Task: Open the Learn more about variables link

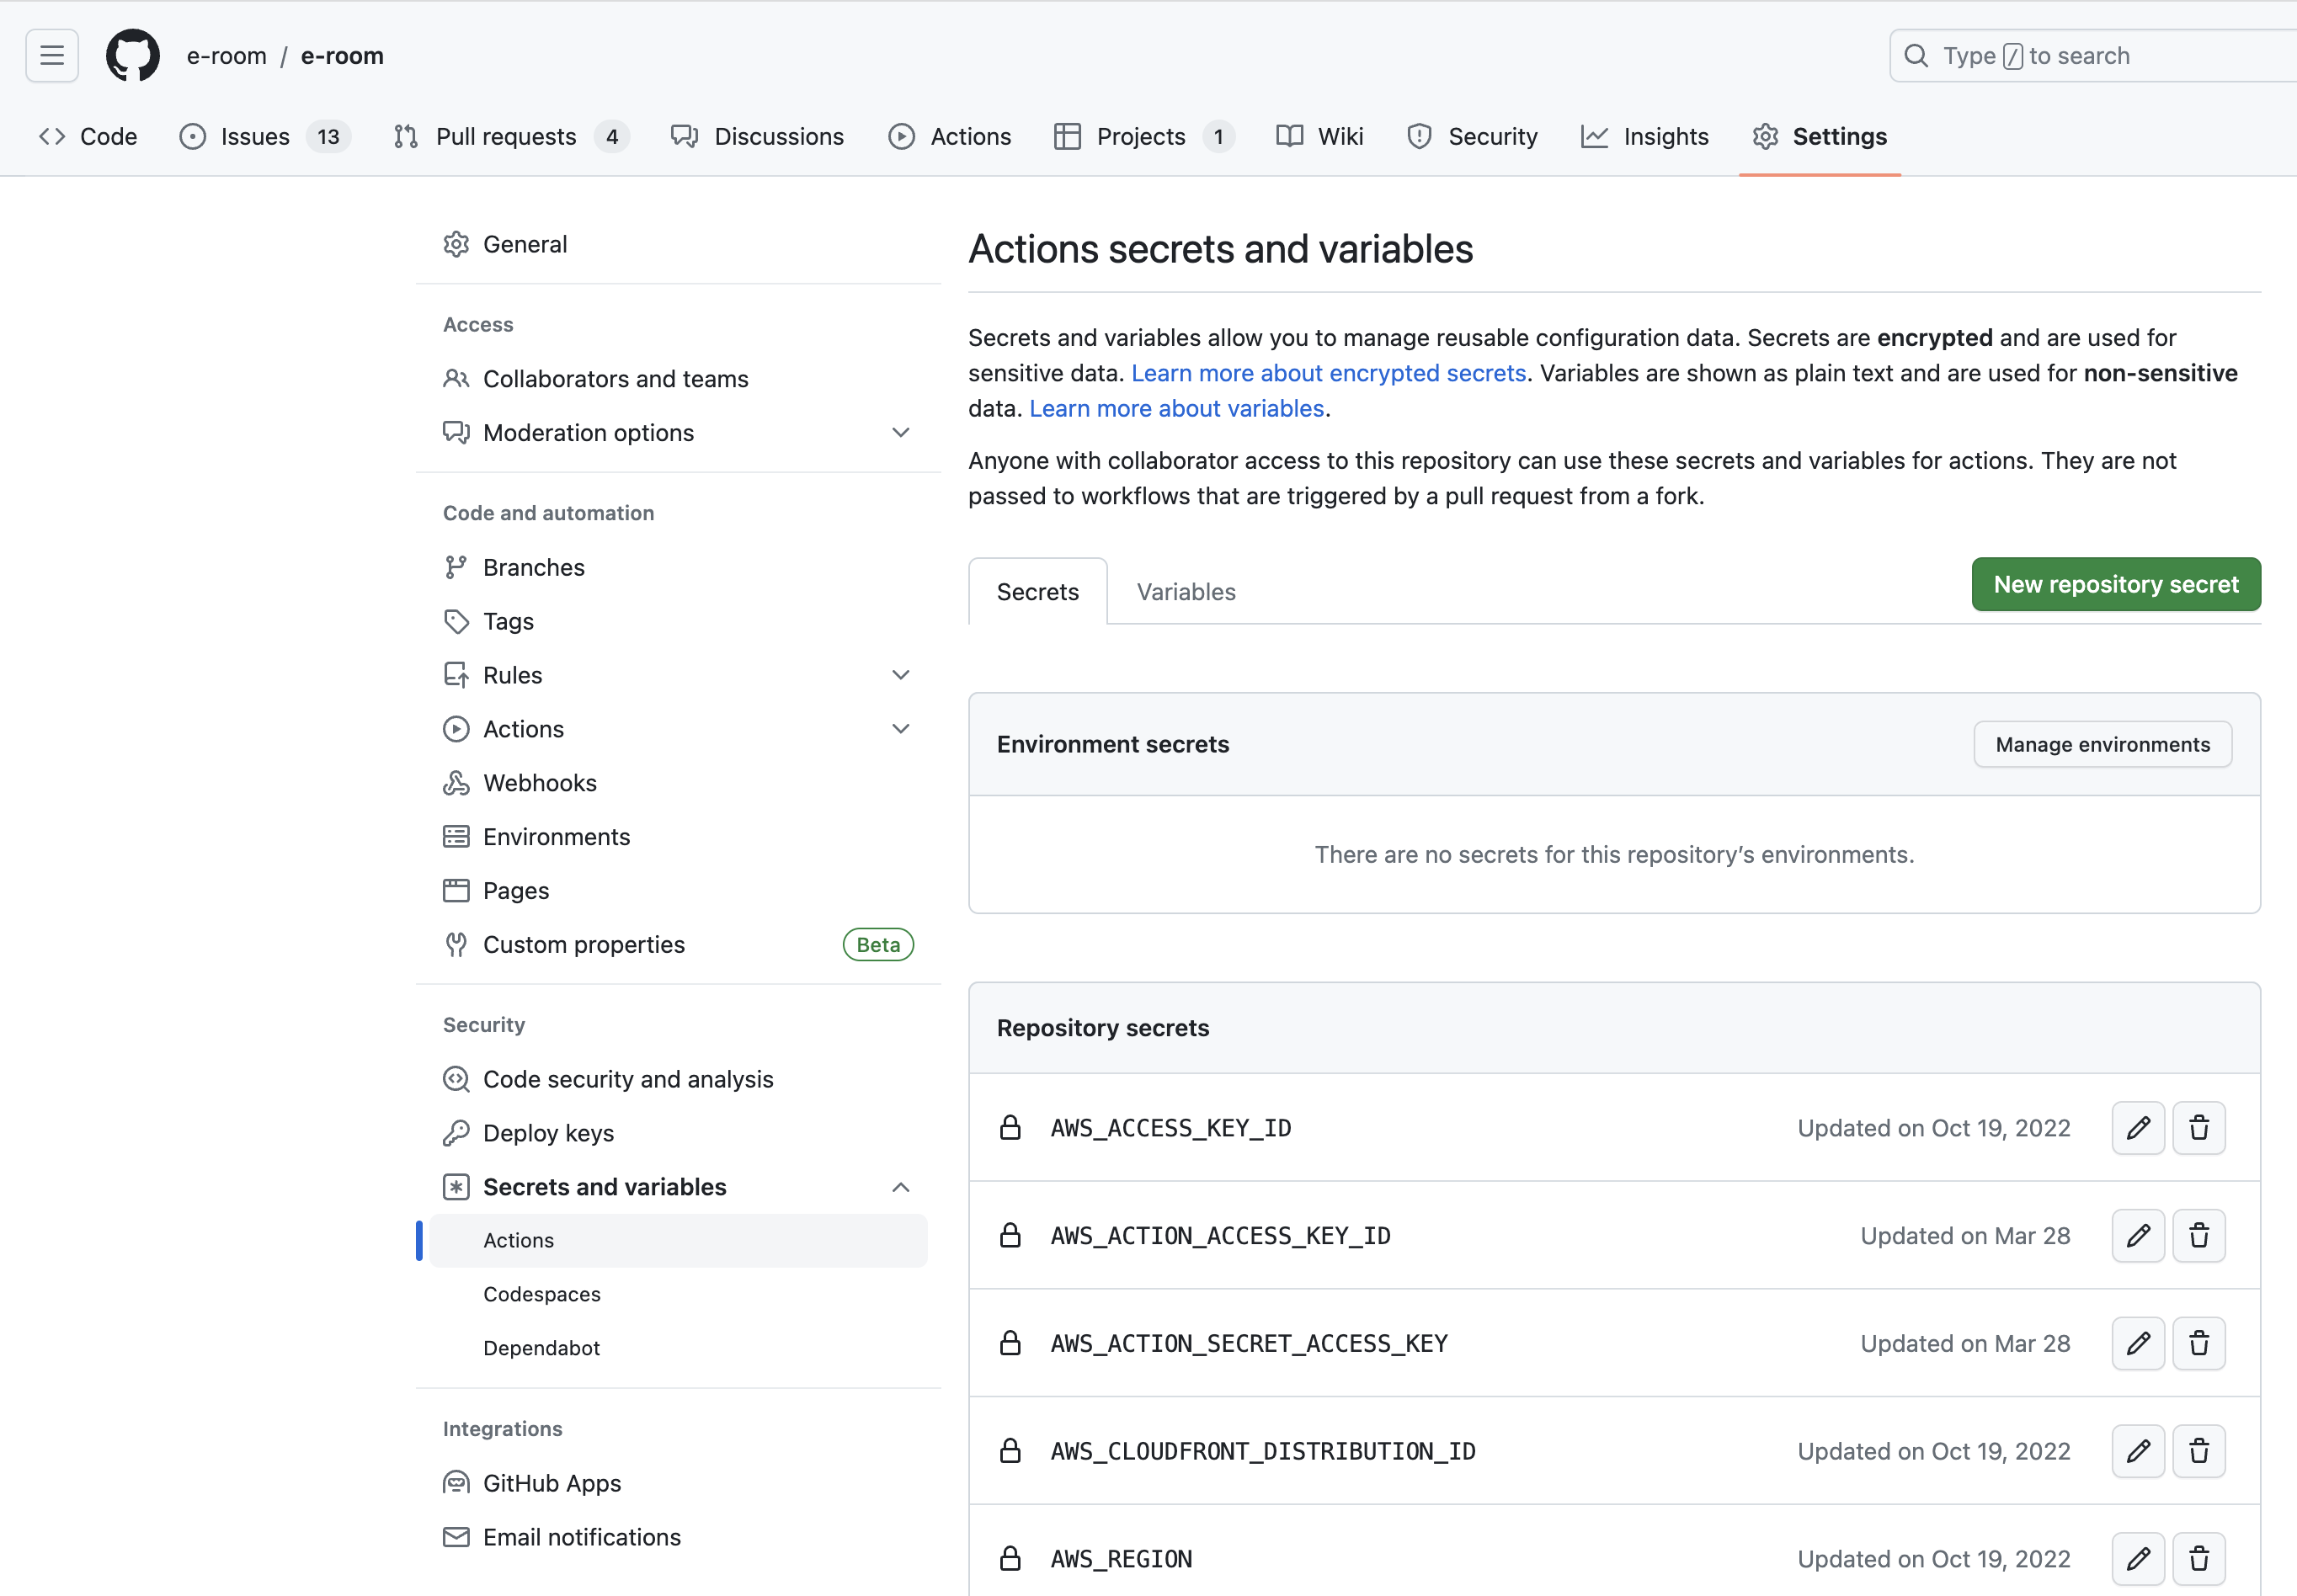Action: [1175, 408]
